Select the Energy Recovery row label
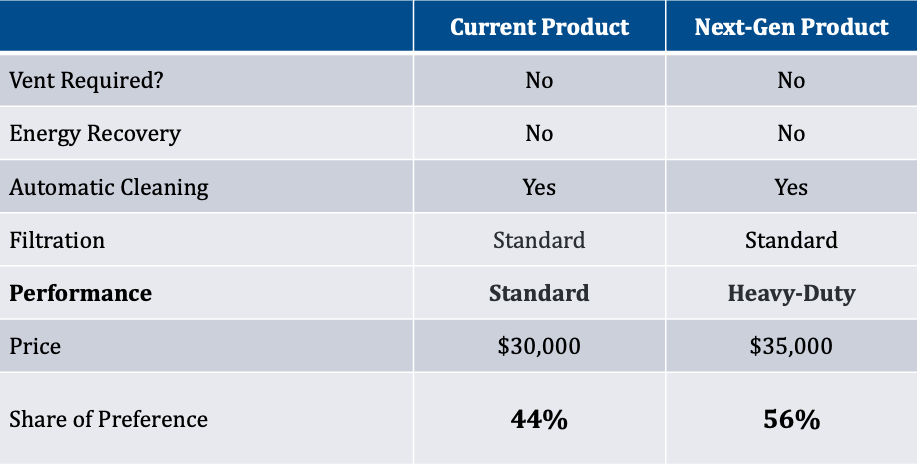This screenshot has height=465, width=918. pyautogui.click(x=95, y=133)
